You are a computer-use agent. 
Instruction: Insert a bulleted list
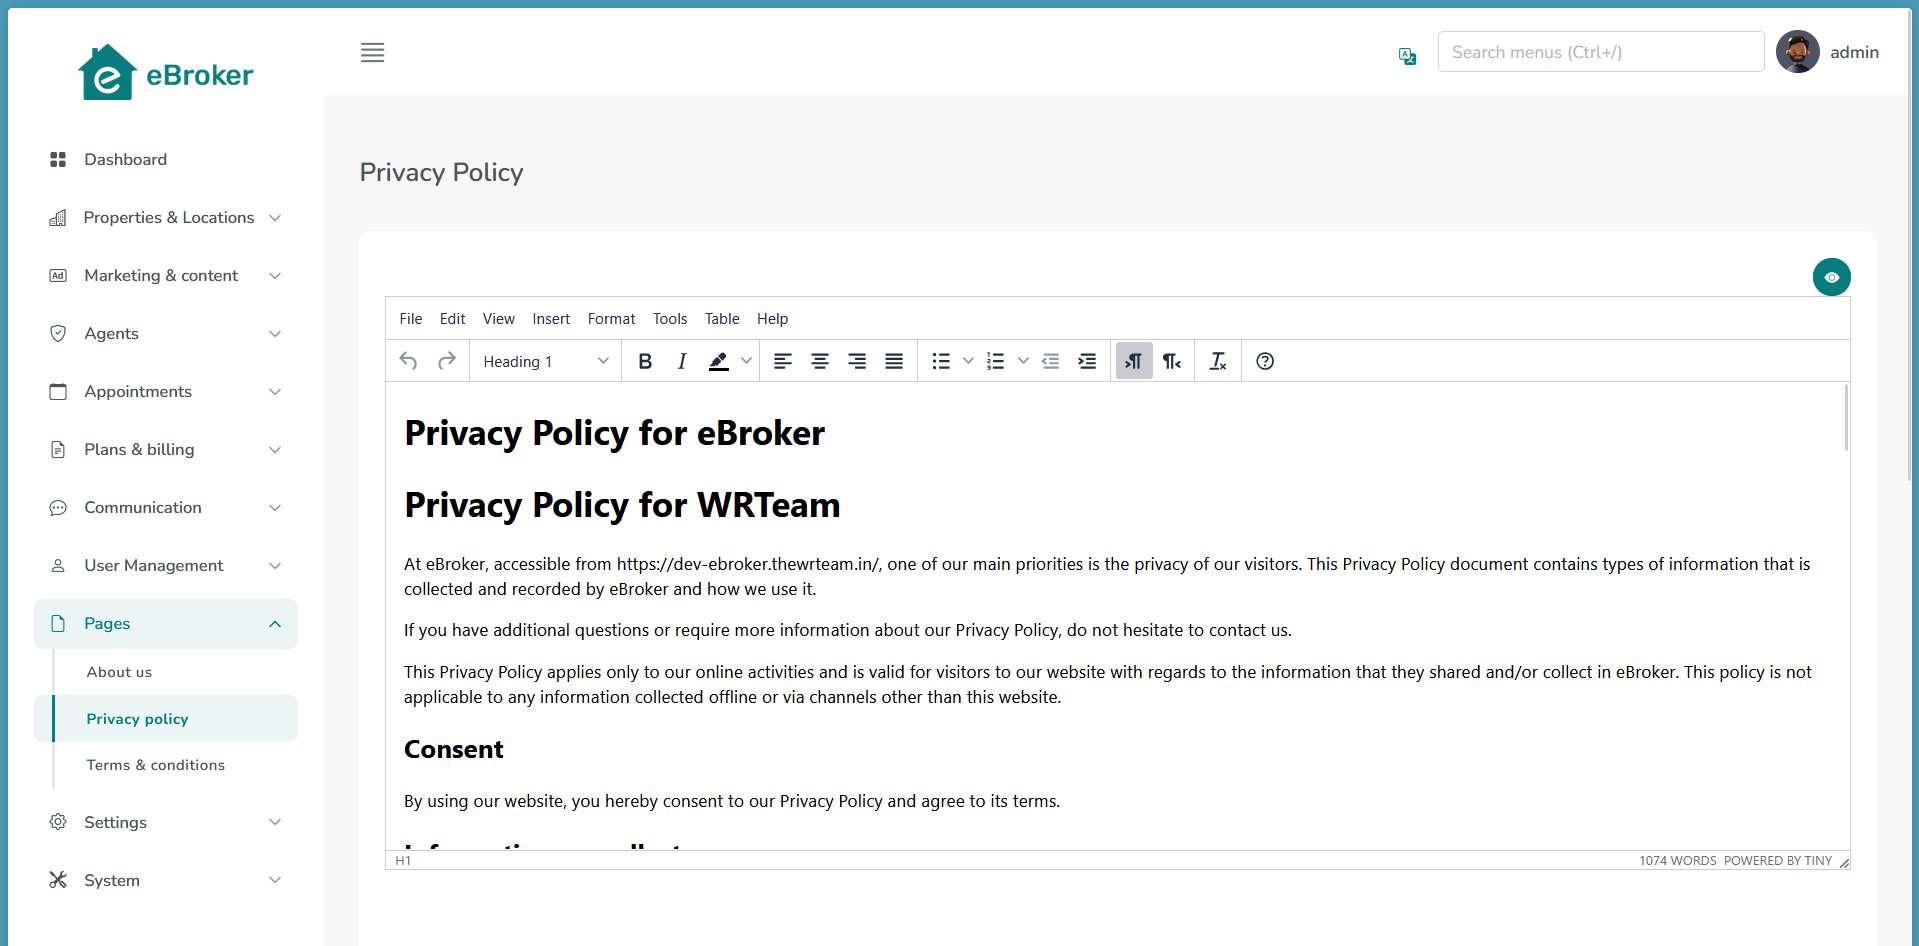[940, 361]
